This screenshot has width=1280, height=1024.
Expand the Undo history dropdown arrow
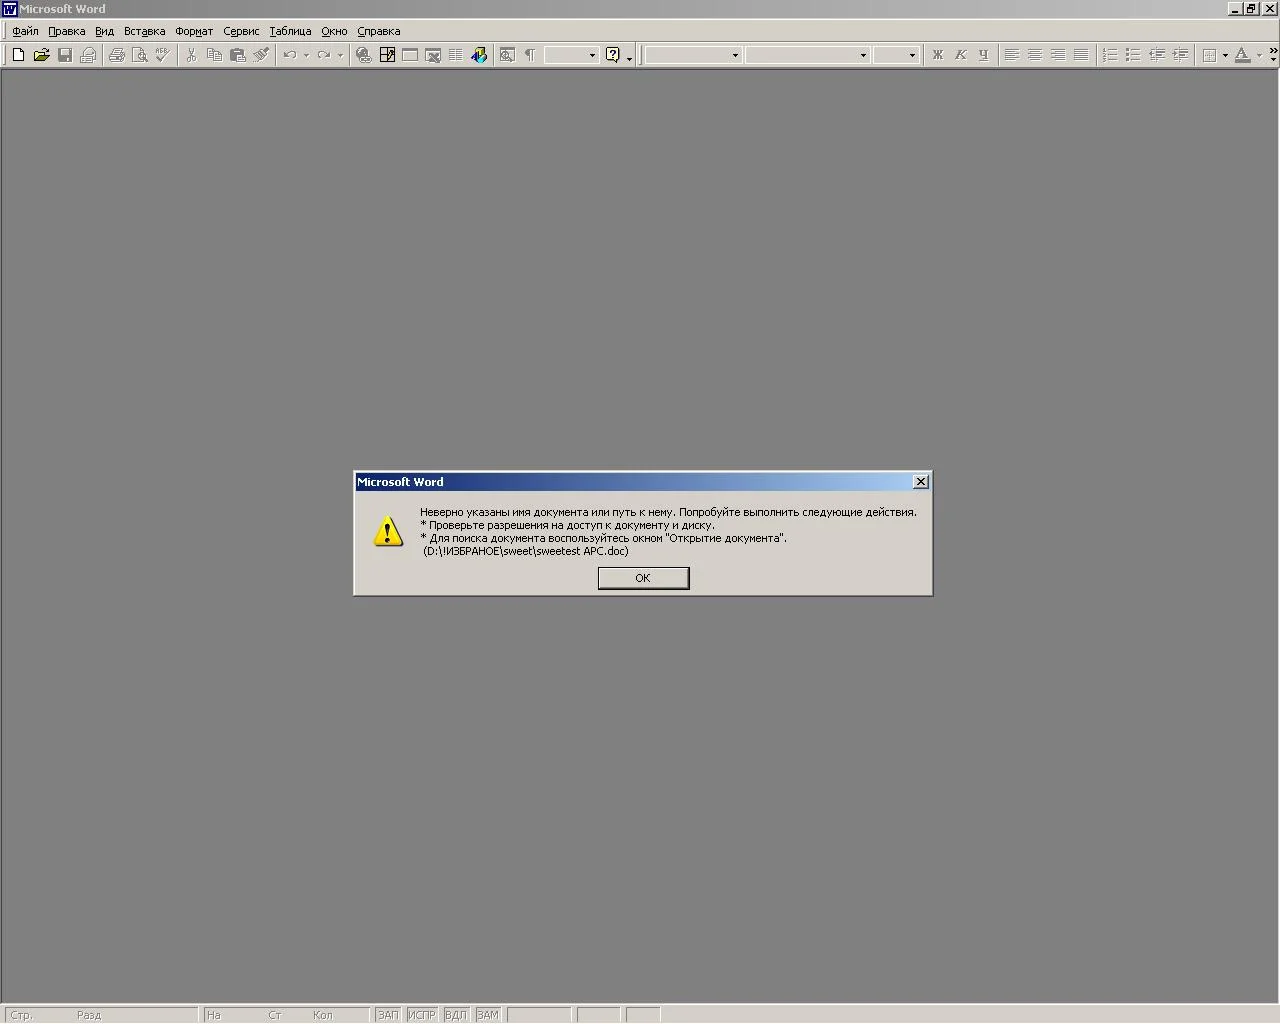click(x=306, y=55)
